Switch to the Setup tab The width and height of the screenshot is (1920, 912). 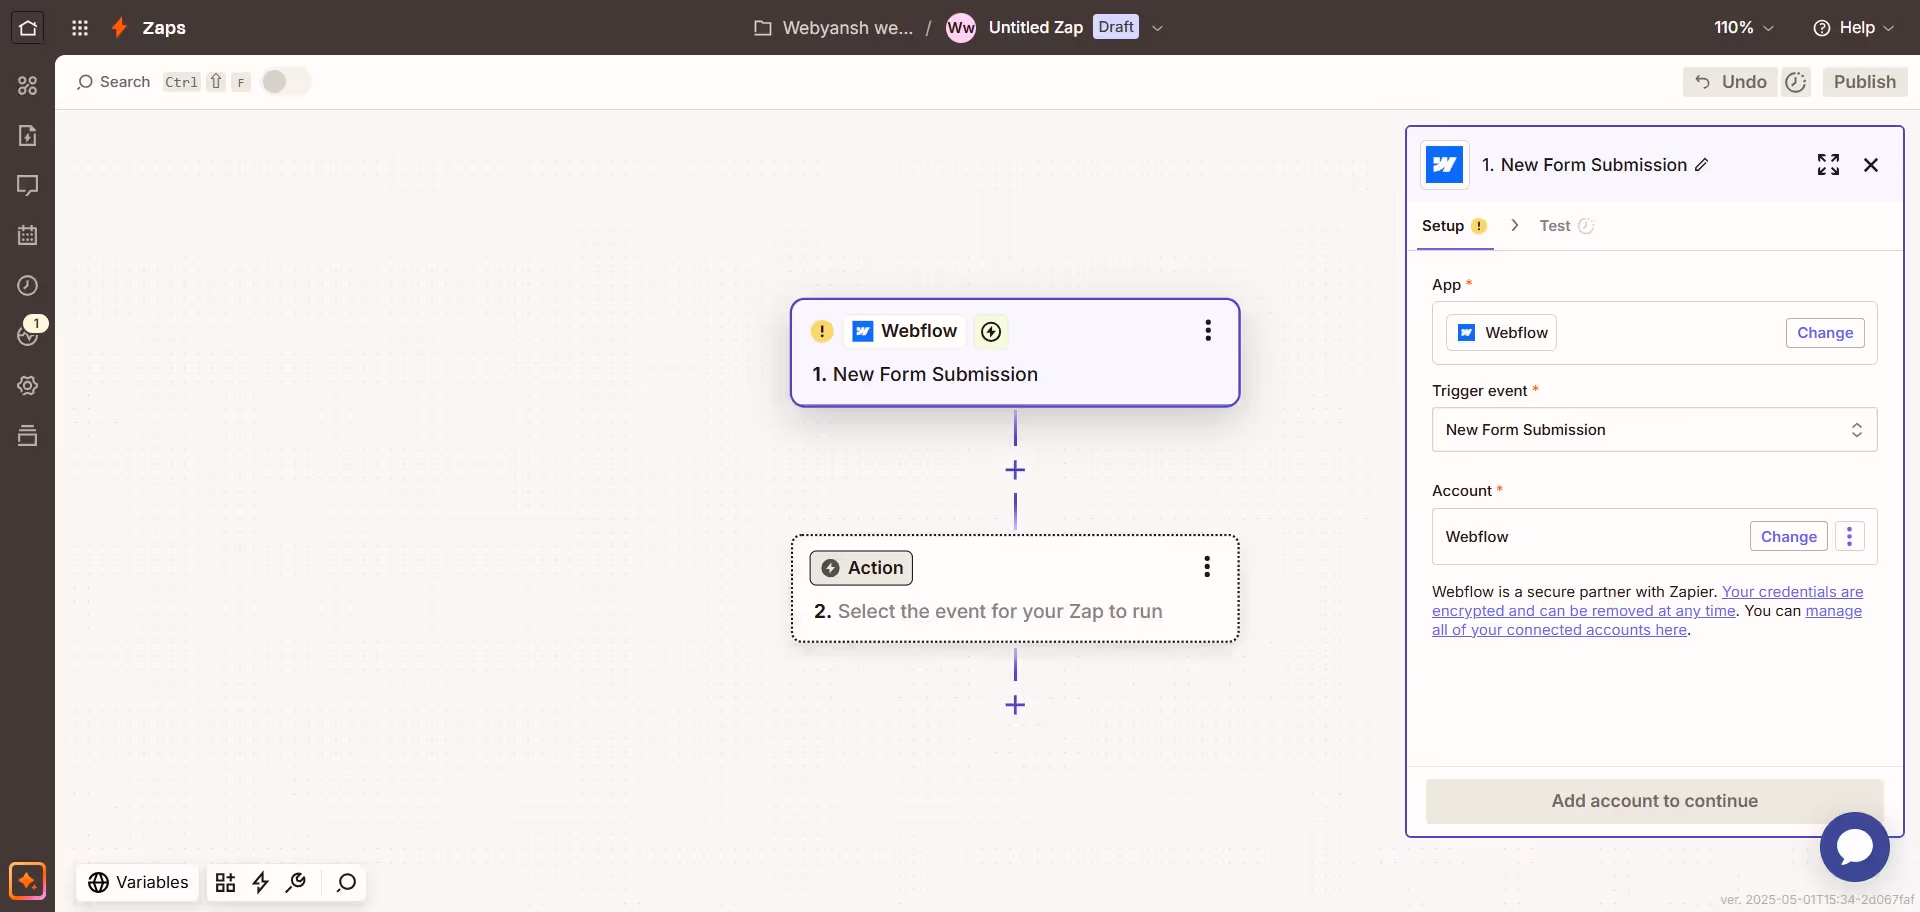point(1455,226)
